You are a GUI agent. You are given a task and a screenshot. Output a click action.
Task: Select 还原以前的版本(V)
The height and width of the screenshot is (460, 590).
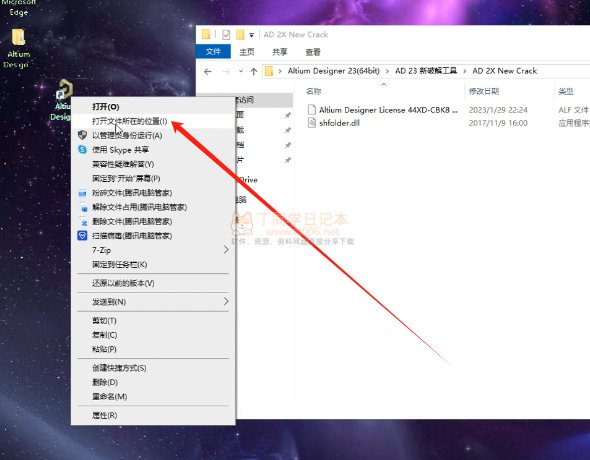(x=154, y=283)
